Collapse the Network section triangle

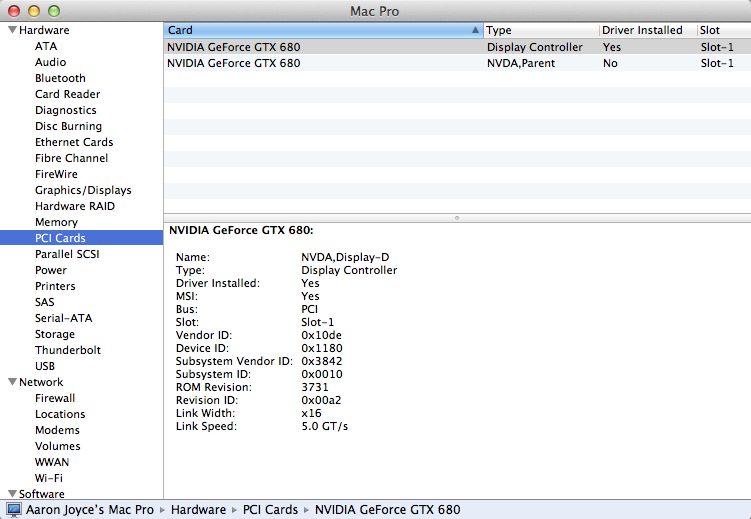pyautogui.click(x=12, y=382)
